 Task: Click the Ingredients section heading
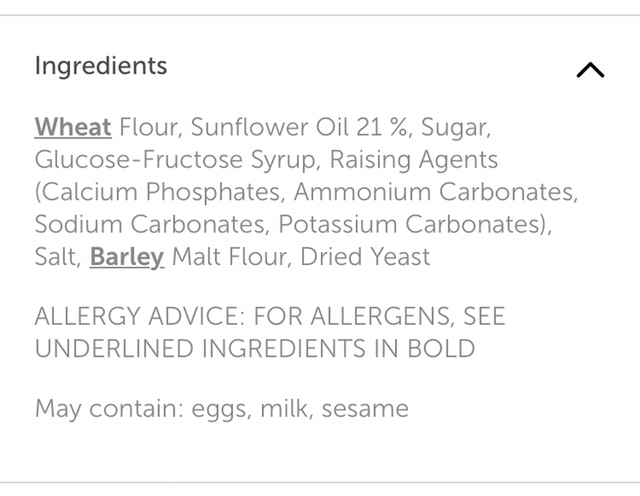(100, 66)
